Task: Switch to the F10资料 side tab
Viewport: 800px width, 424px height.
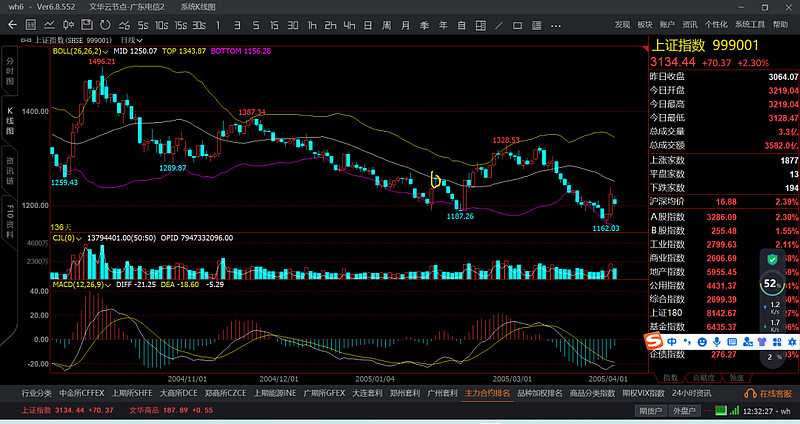Action: [x=10, y=221]
